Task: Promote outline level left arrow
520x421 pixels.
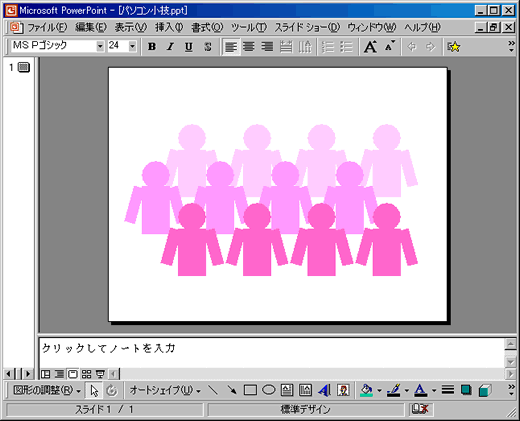Action: tap(412, 46)
